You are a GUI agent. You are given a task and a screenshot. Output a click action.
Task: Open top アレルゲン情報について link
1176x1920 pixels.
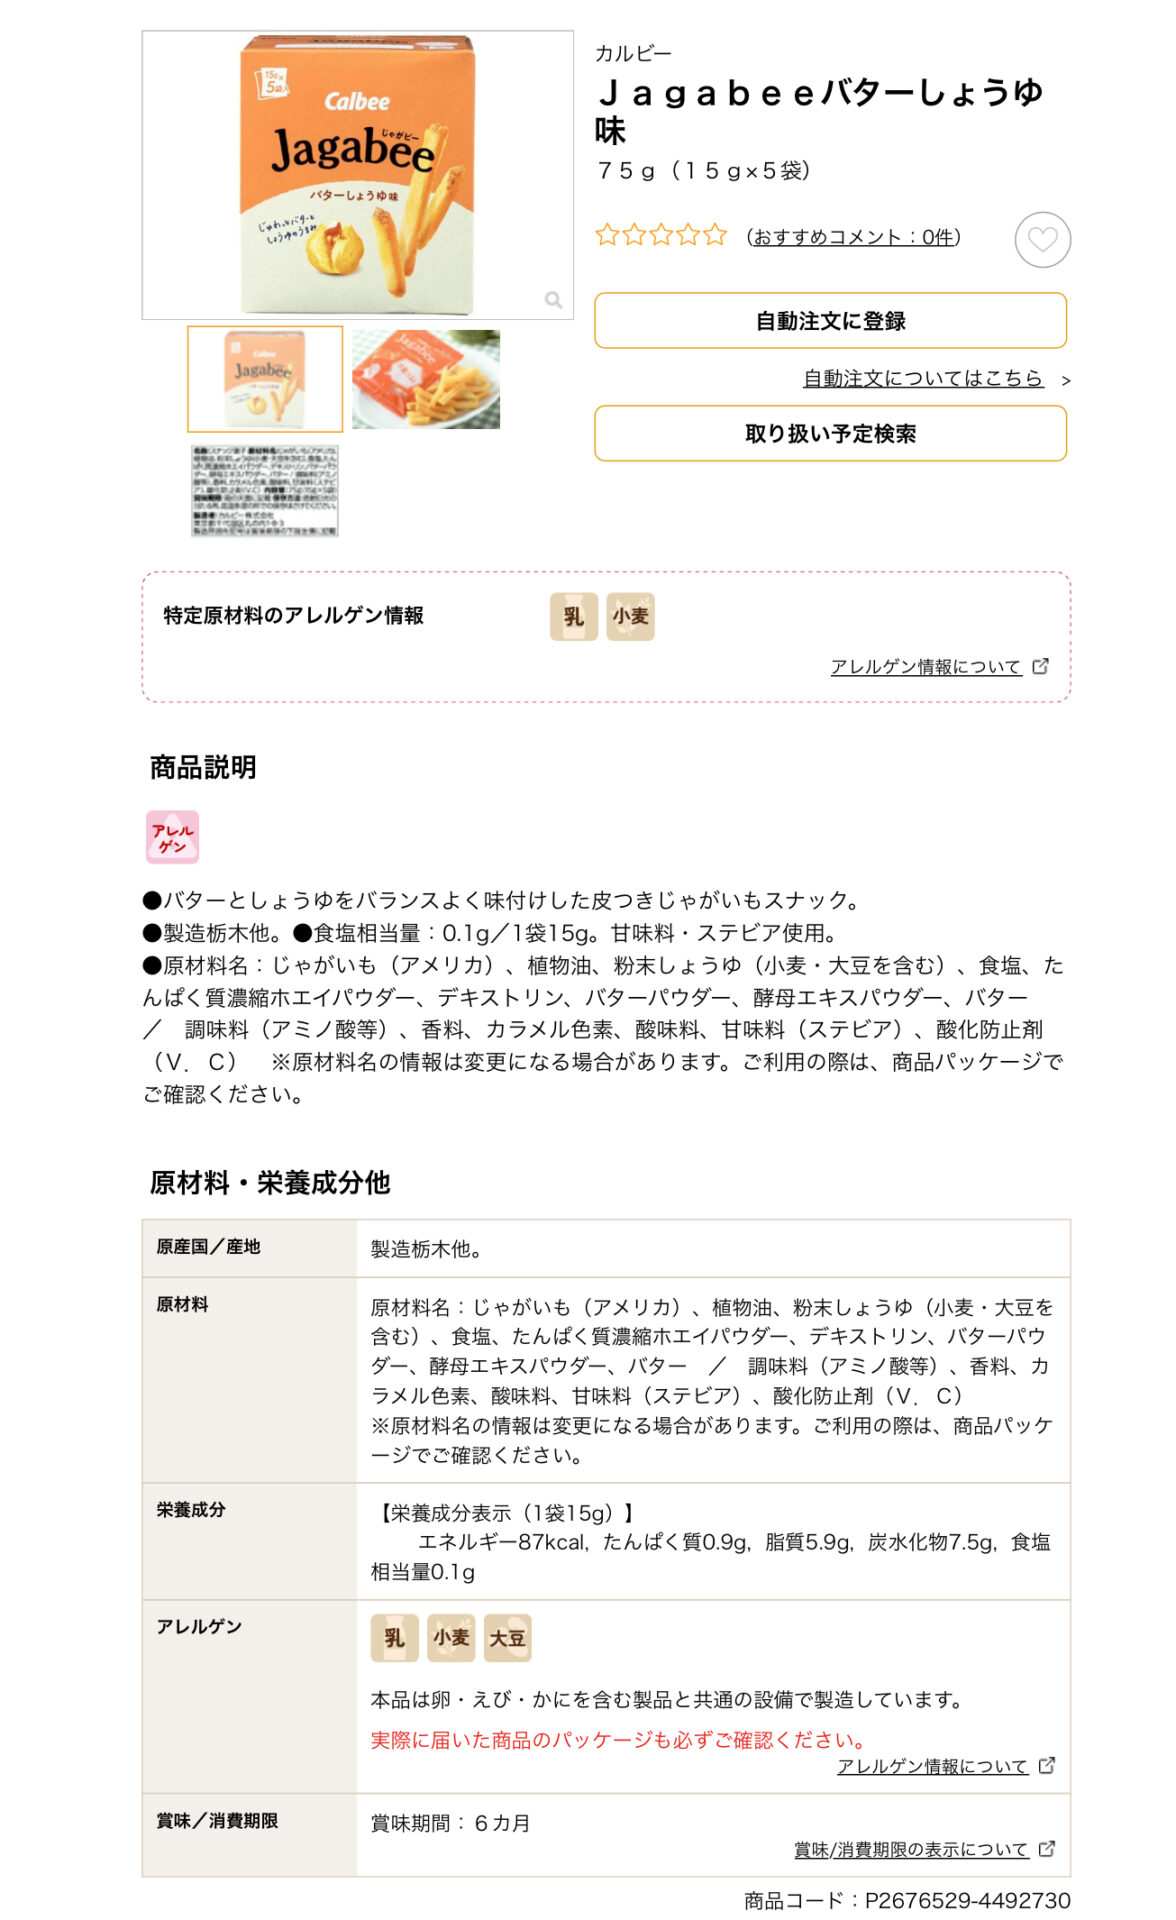pos(926,667)
